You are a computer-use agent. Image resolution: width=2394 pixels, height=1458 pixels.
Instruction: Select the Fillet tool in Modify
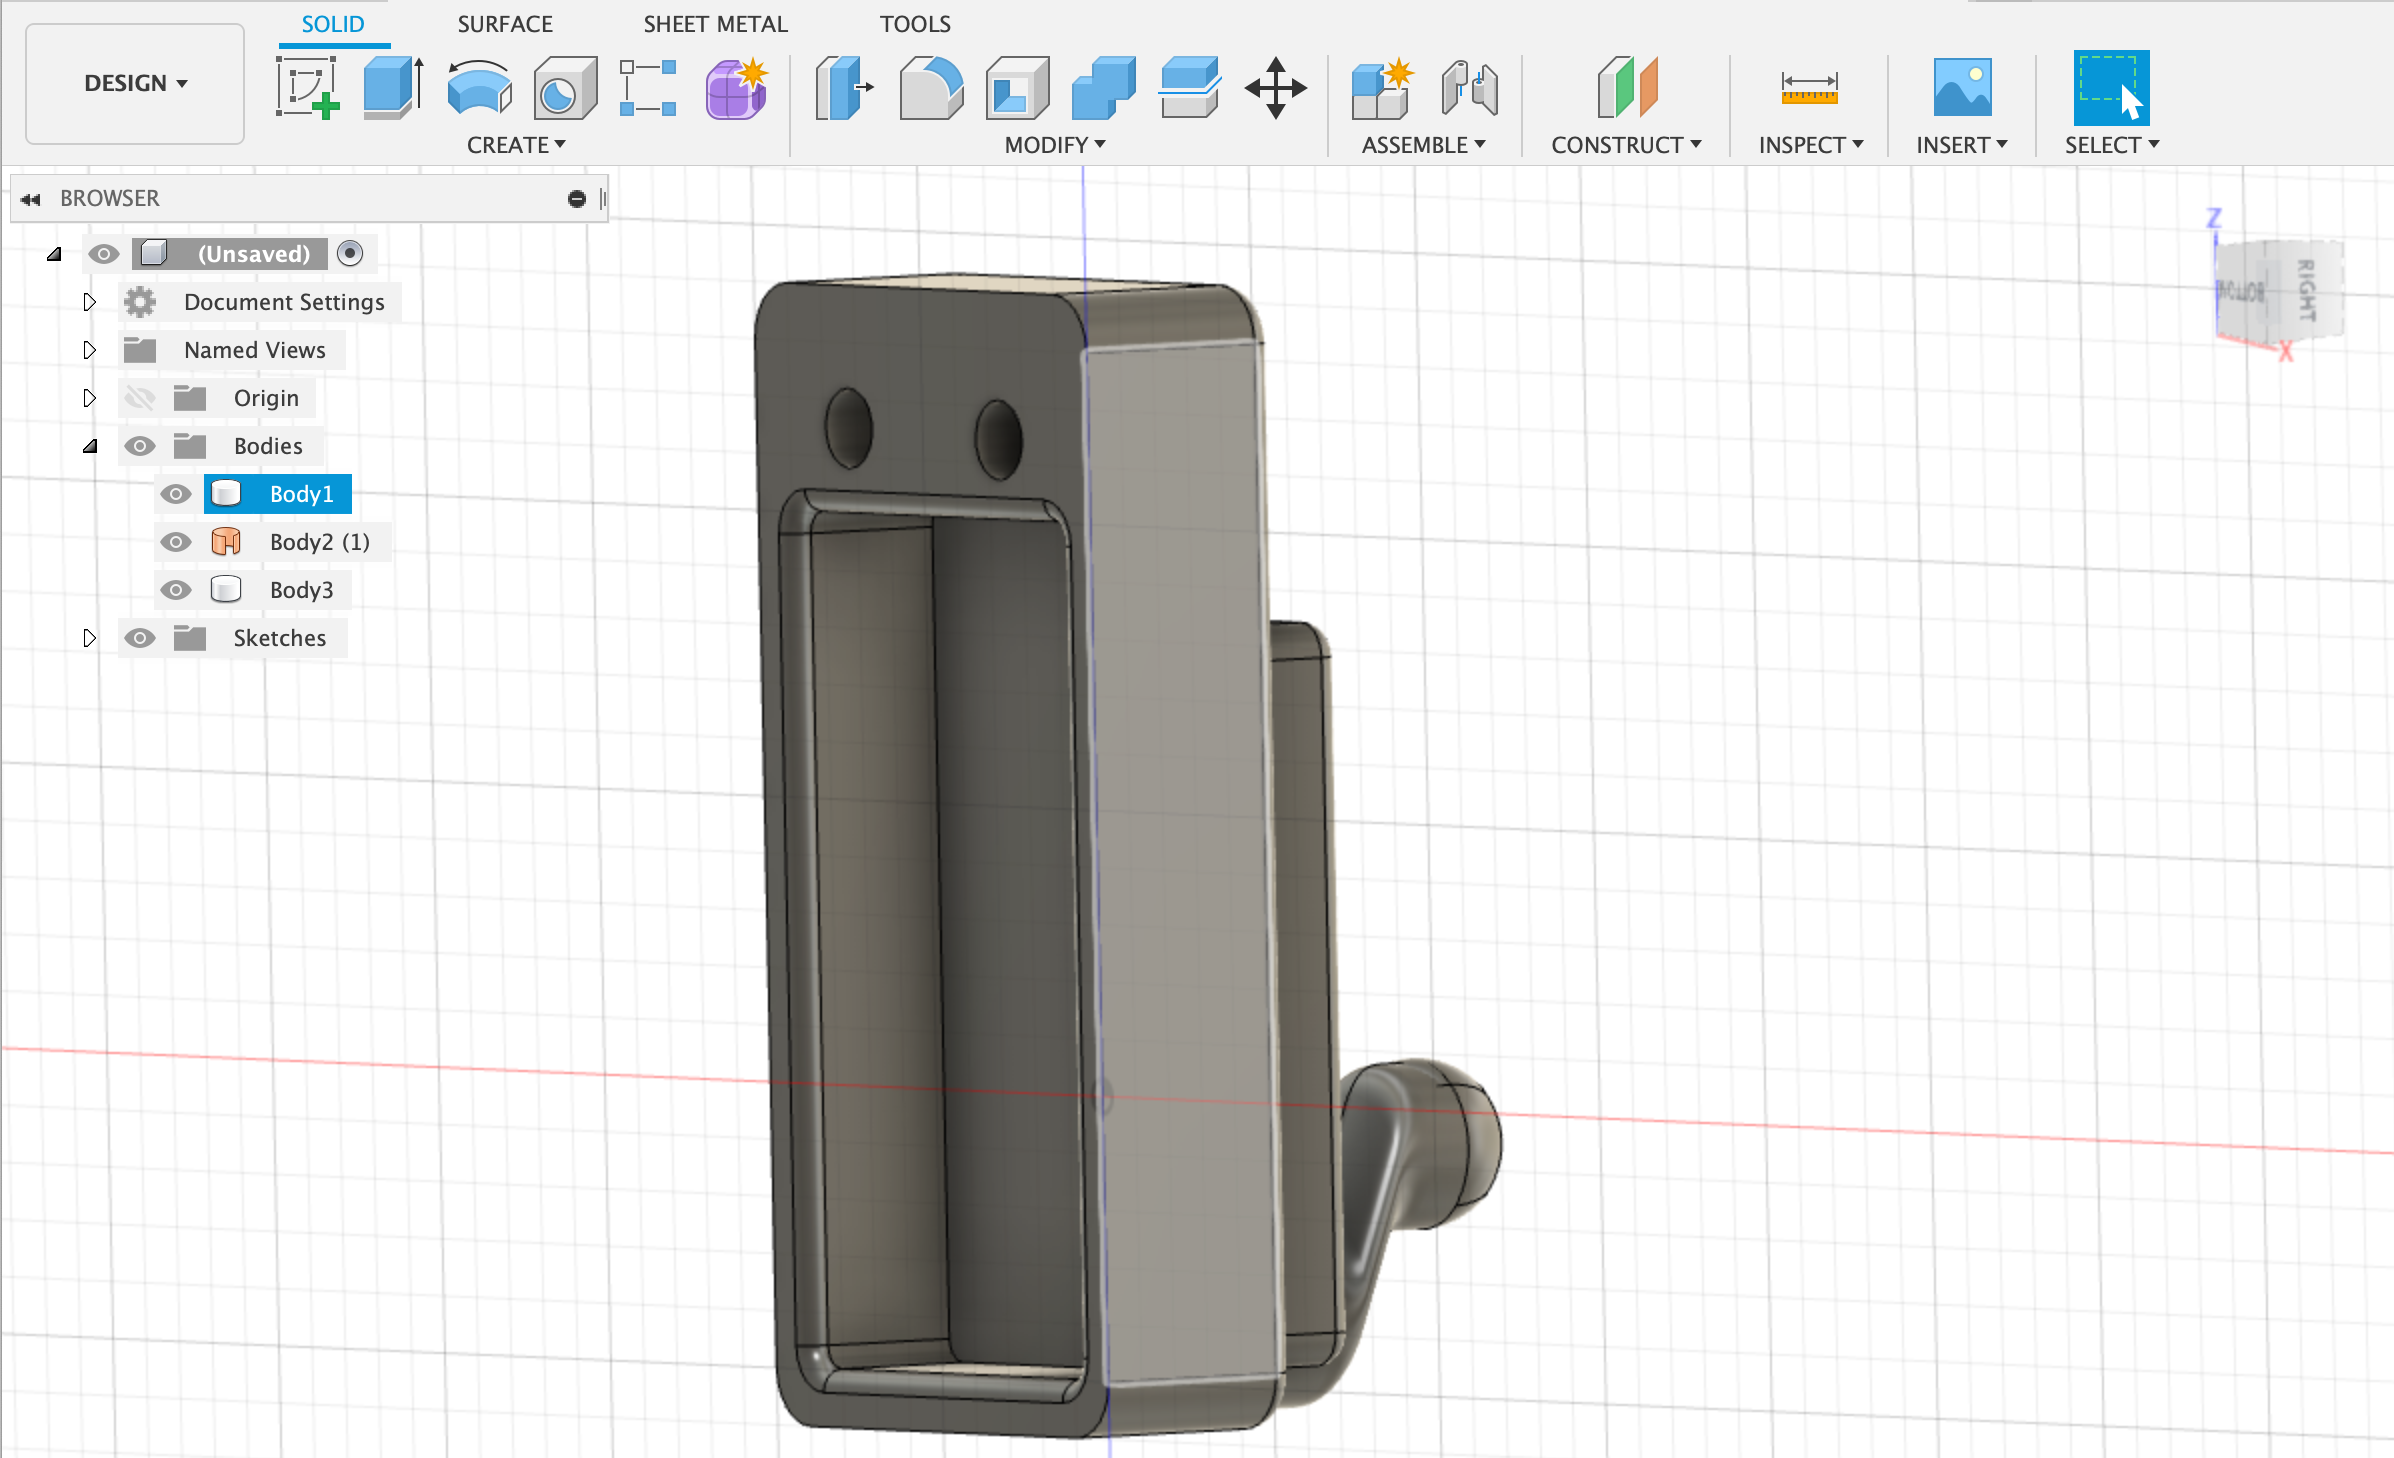929,88
